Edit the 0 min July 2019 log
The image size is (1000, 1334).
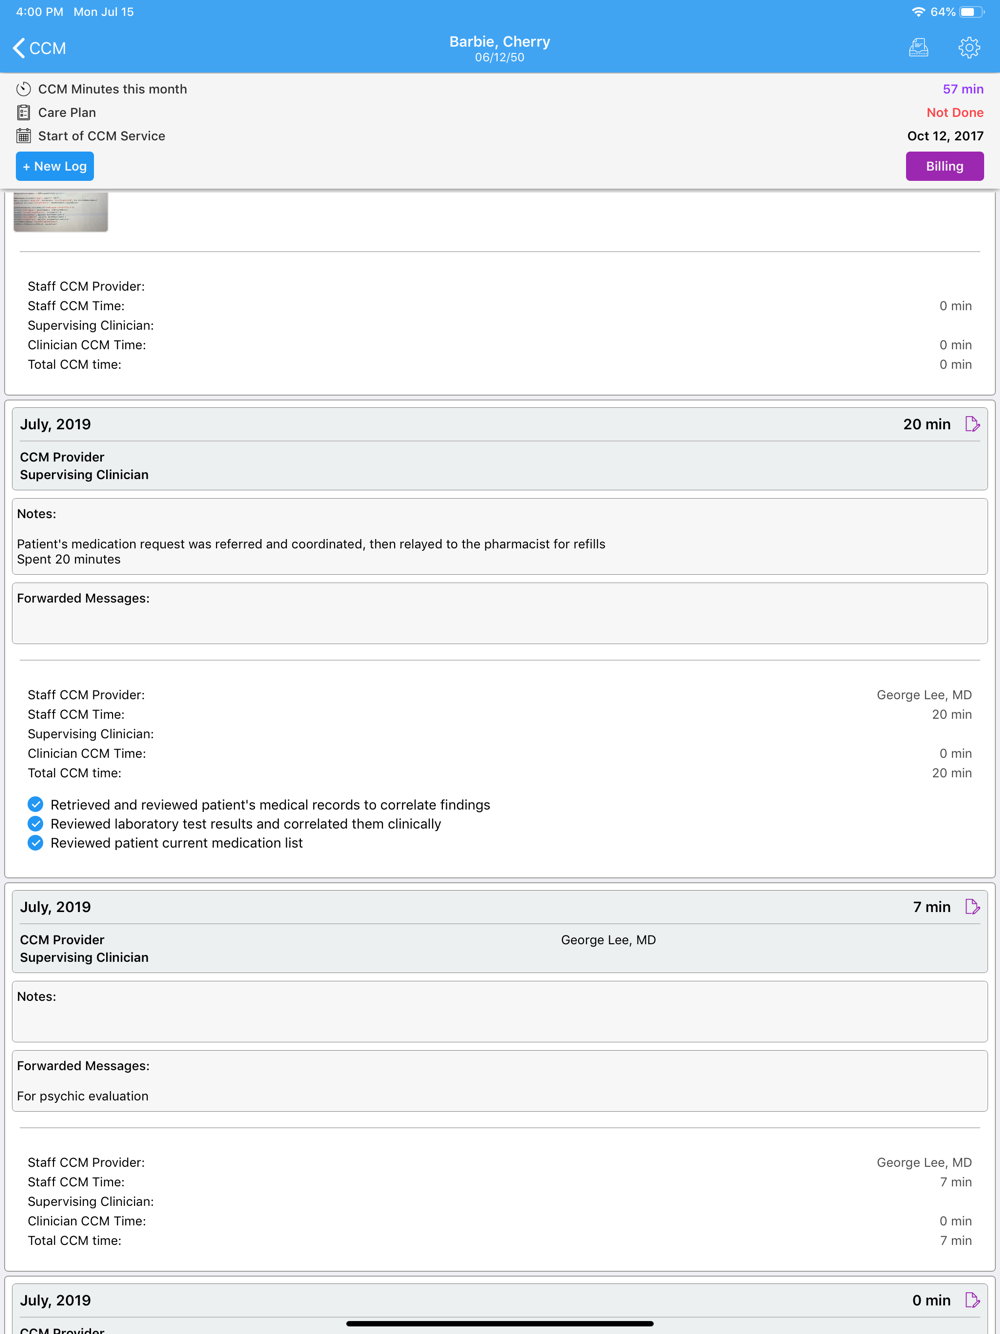tap(972, 1300)
